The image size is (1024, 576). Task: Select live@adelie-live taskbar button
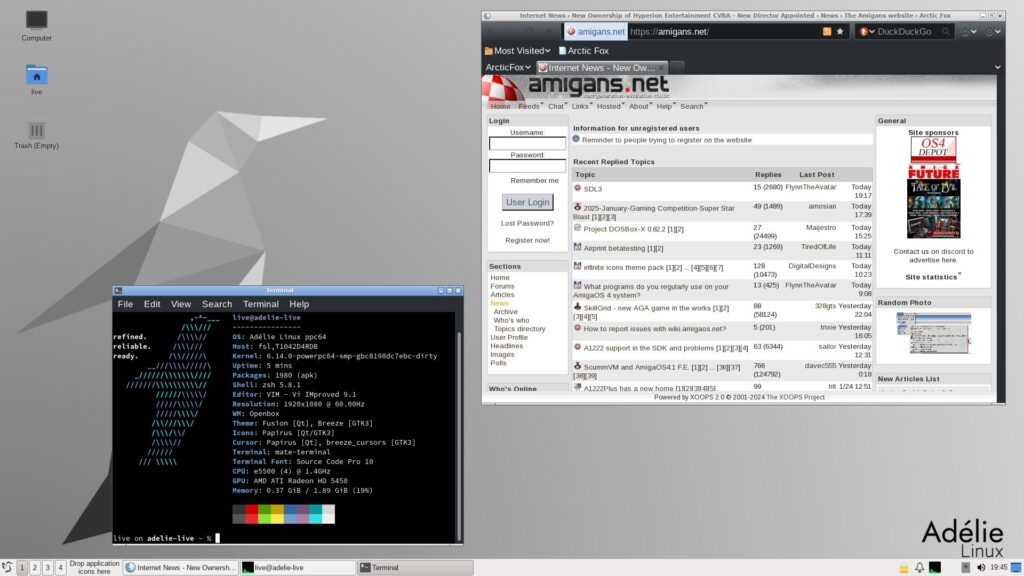click(298, 568)
